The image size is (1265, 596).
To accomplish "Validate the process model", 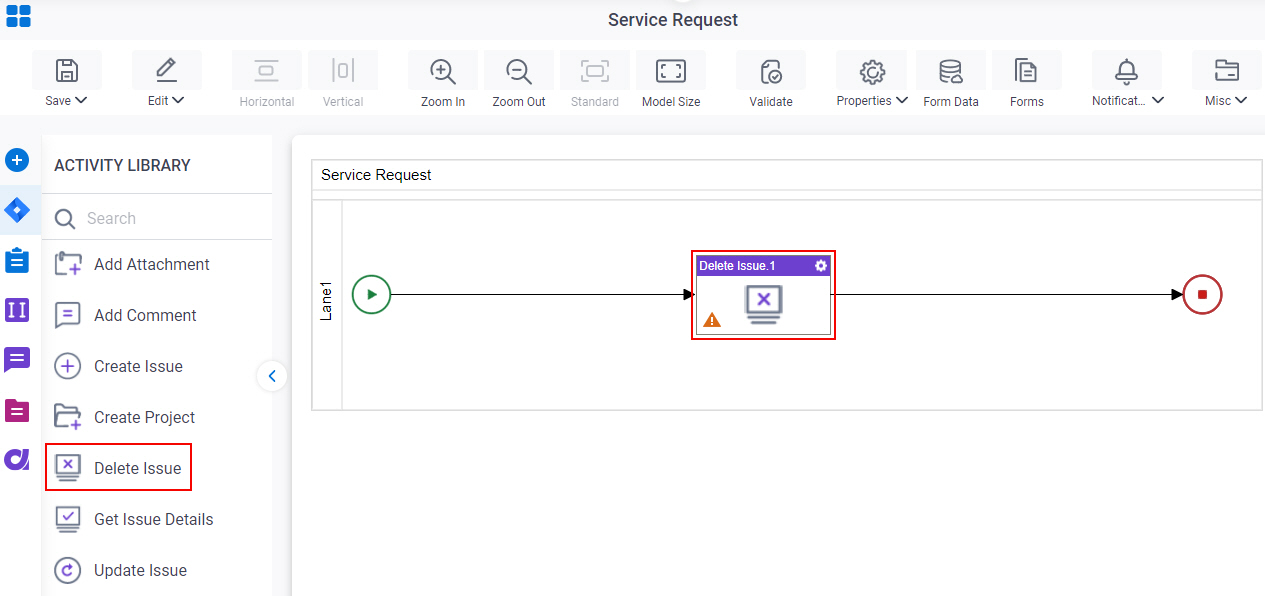I will 771,71.
